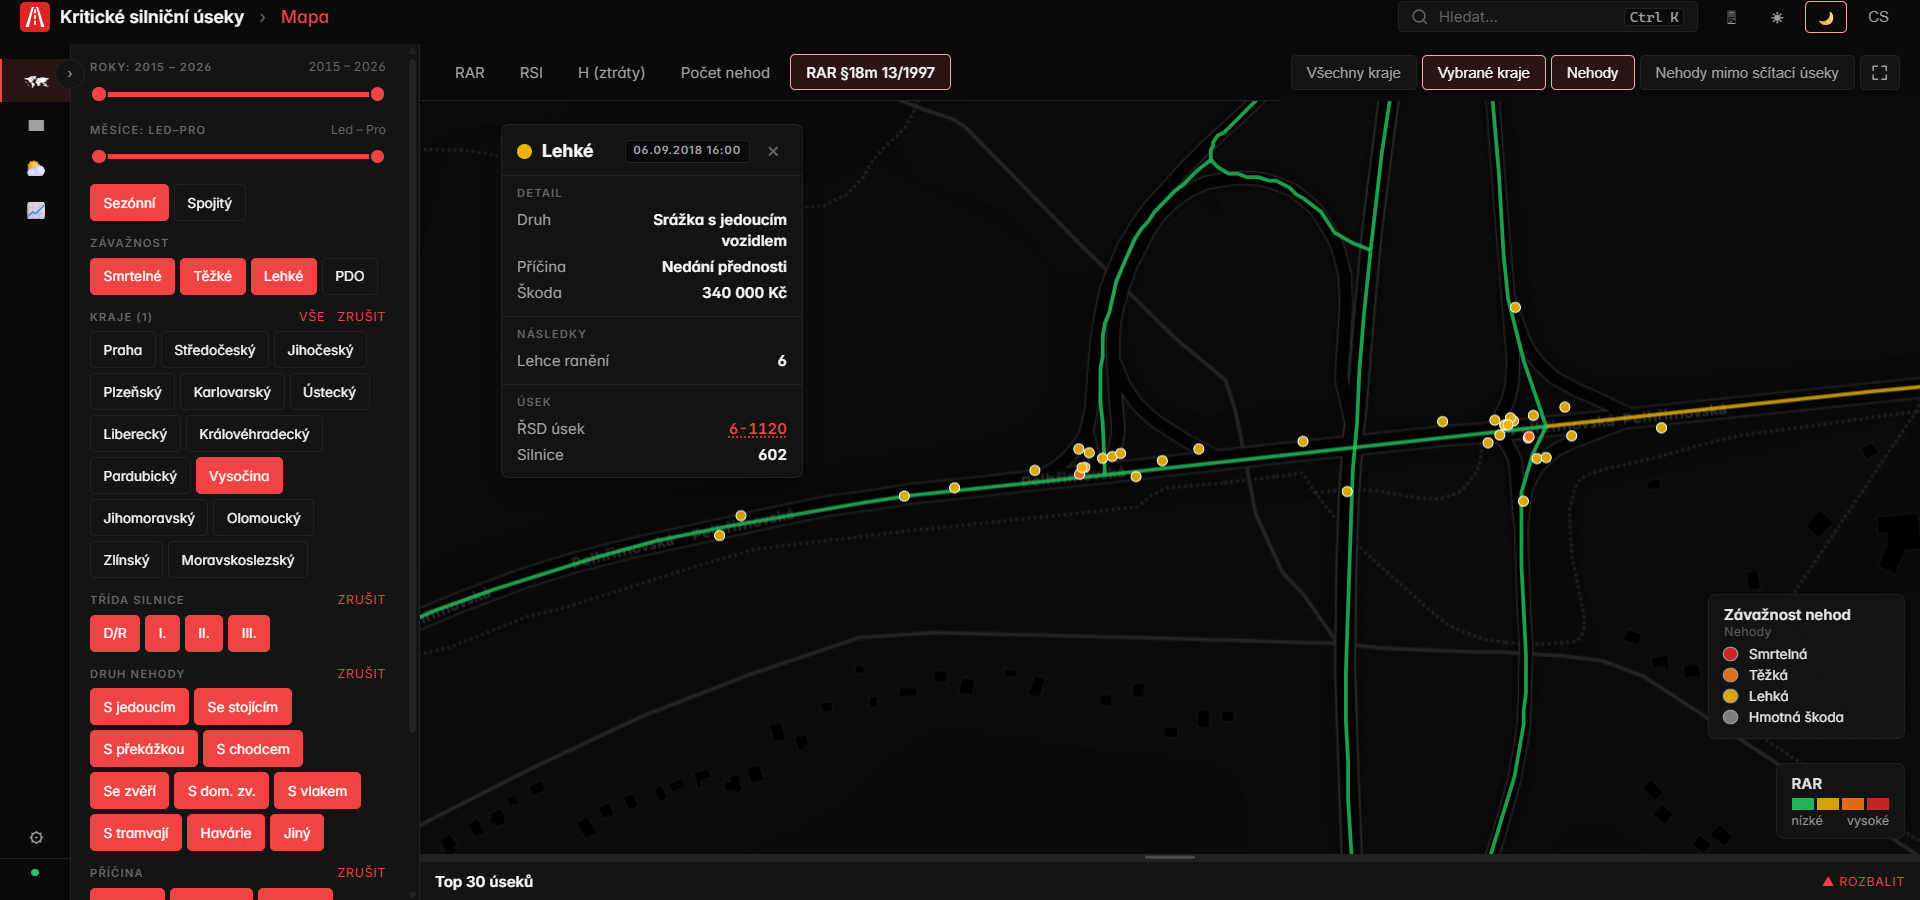This screenshot has height=900, width=1920.
Task: Toggle Havárie accident type
Action: click(x=225, y=833)
